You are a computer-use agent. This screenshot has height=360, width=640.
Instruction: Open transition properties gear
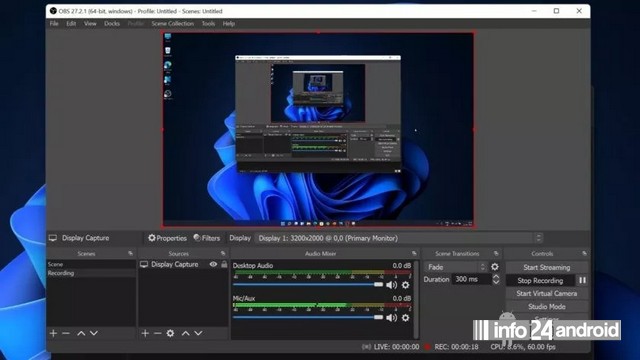point(495,267)
